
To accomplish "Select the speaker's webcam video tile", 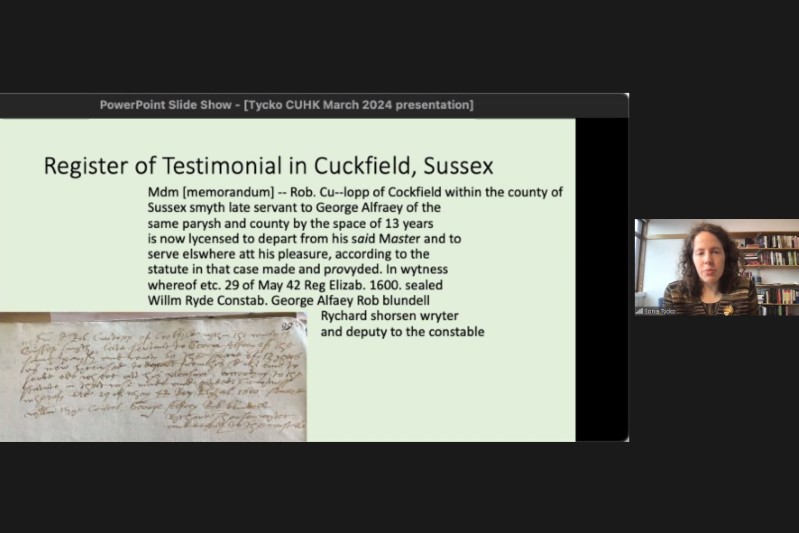I will [716, 267].
